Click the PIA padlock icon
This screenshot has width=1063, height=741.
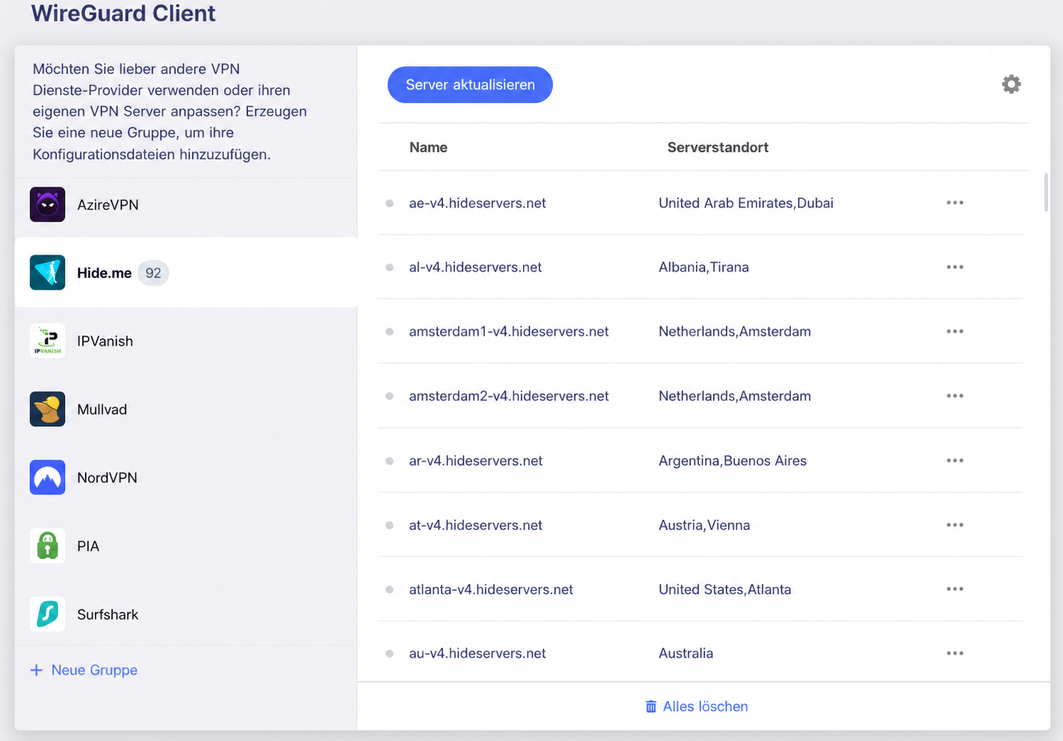click(x=47, y=546)
